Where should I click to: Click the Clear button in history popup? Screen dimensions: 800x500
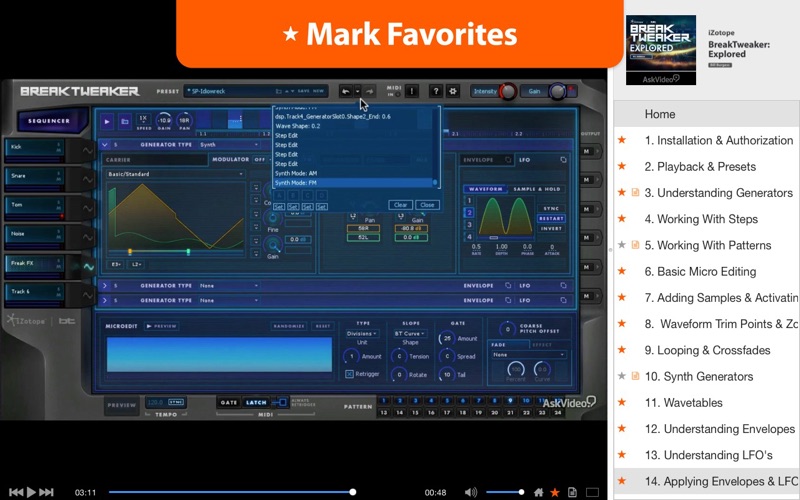[401, 205]
